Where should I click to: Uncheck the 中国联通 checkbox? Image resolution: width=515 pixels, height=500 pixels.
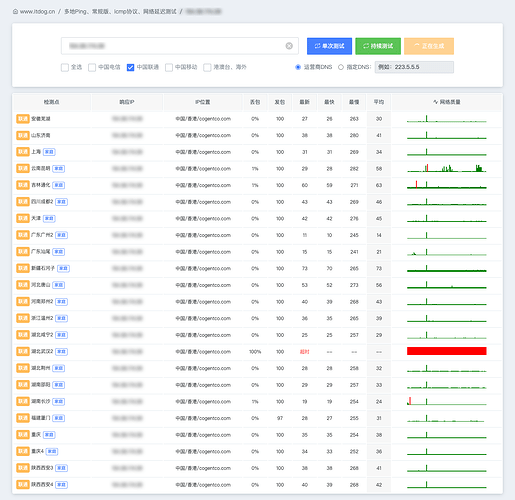click(x=130, y=68)
